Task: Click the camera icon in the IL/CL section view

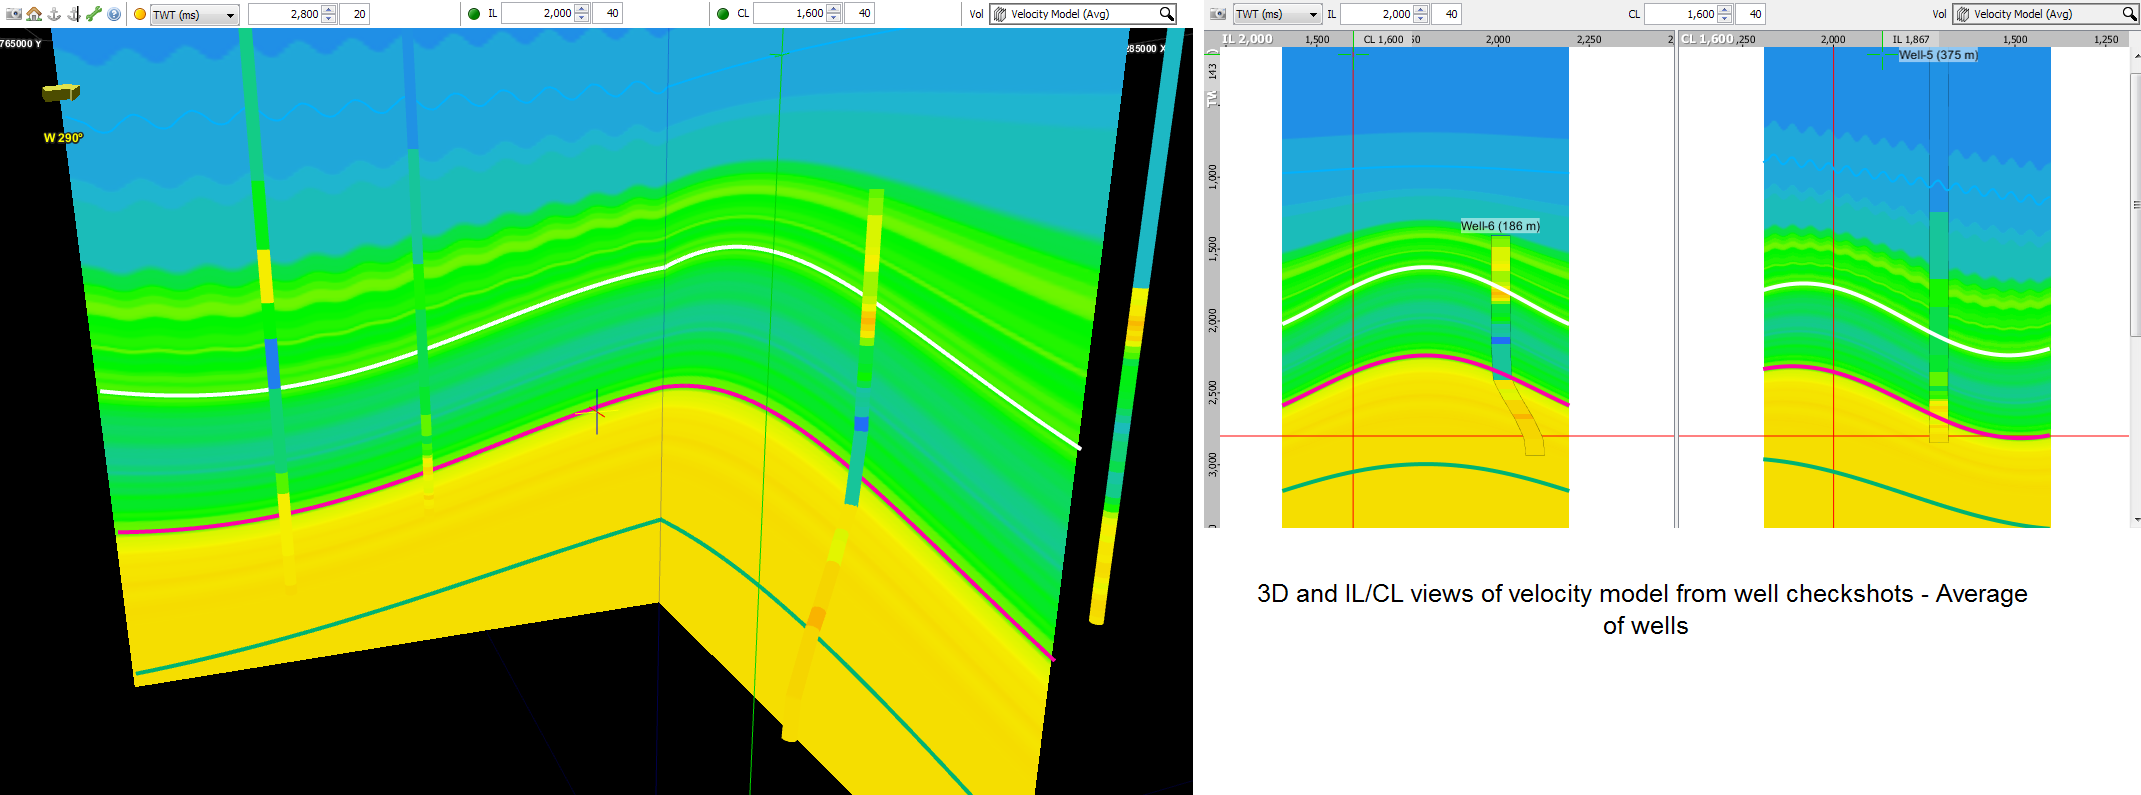Action: tap(1217, 14)
